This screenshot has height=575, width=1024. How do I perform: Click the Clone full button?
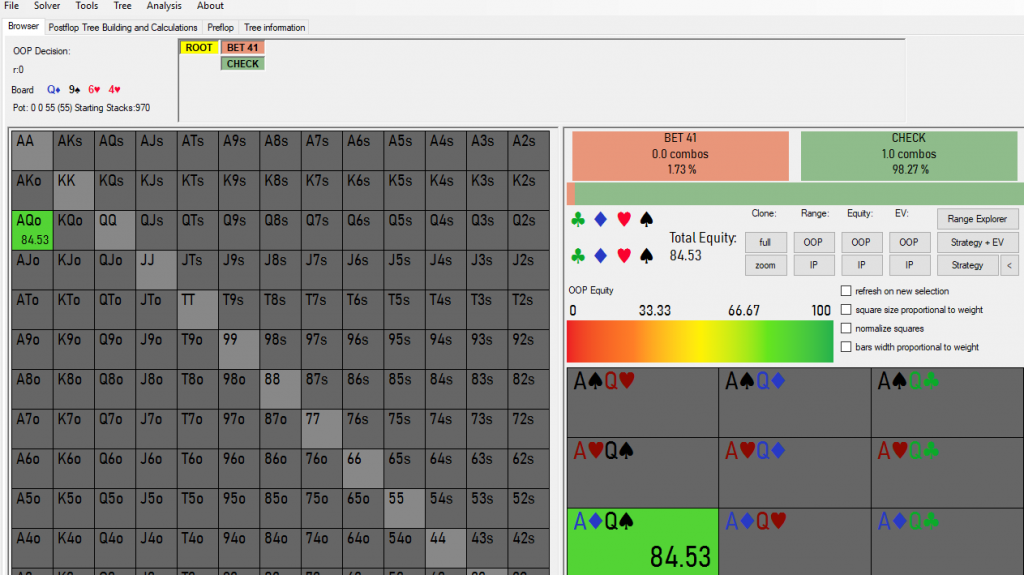765,242
